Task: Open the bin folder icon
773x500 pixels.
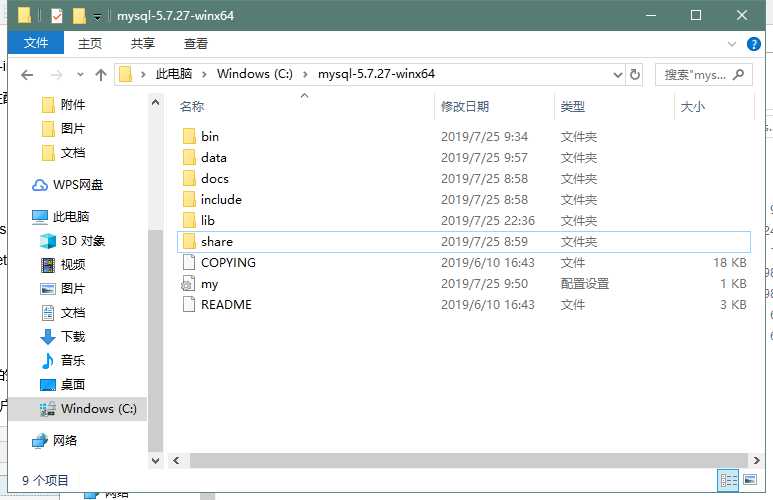Action: (189, 137)
